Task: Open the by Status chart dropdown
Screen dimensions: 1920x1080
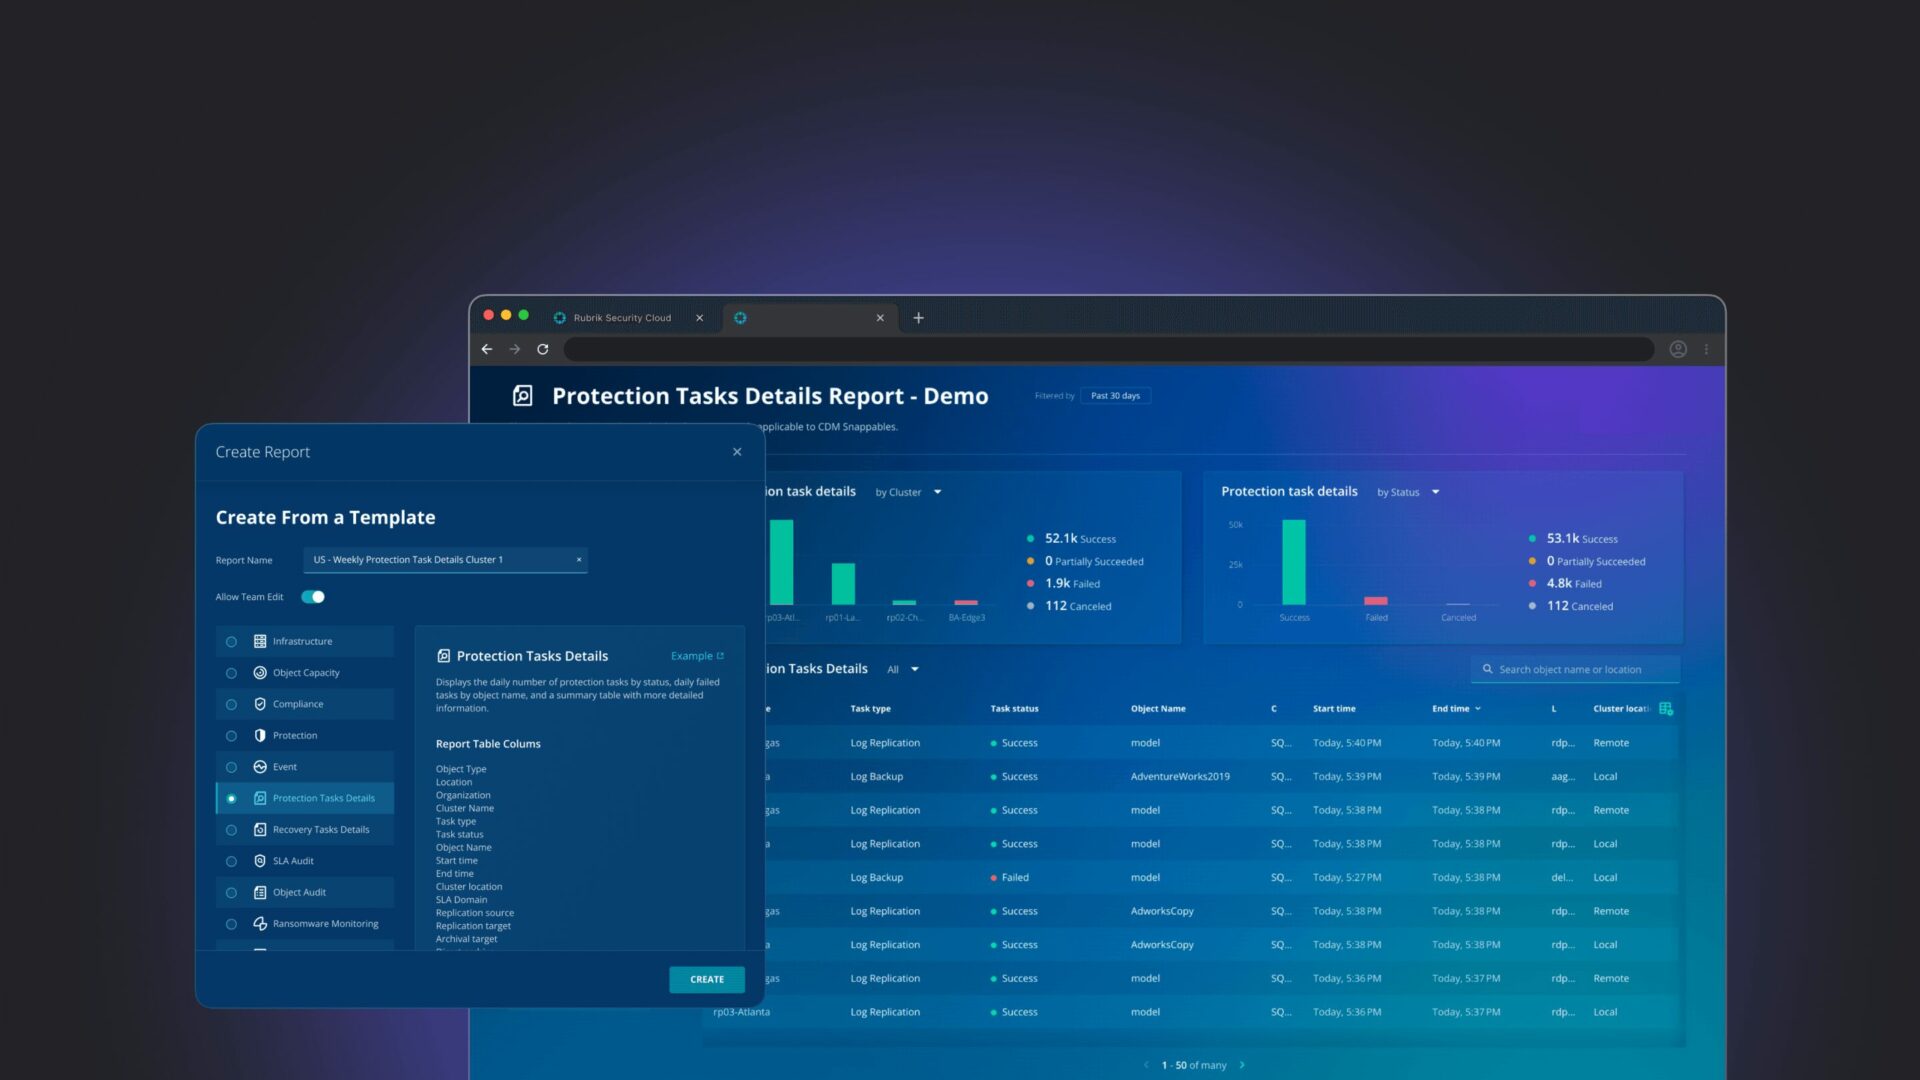Action: click(1408, 492)
